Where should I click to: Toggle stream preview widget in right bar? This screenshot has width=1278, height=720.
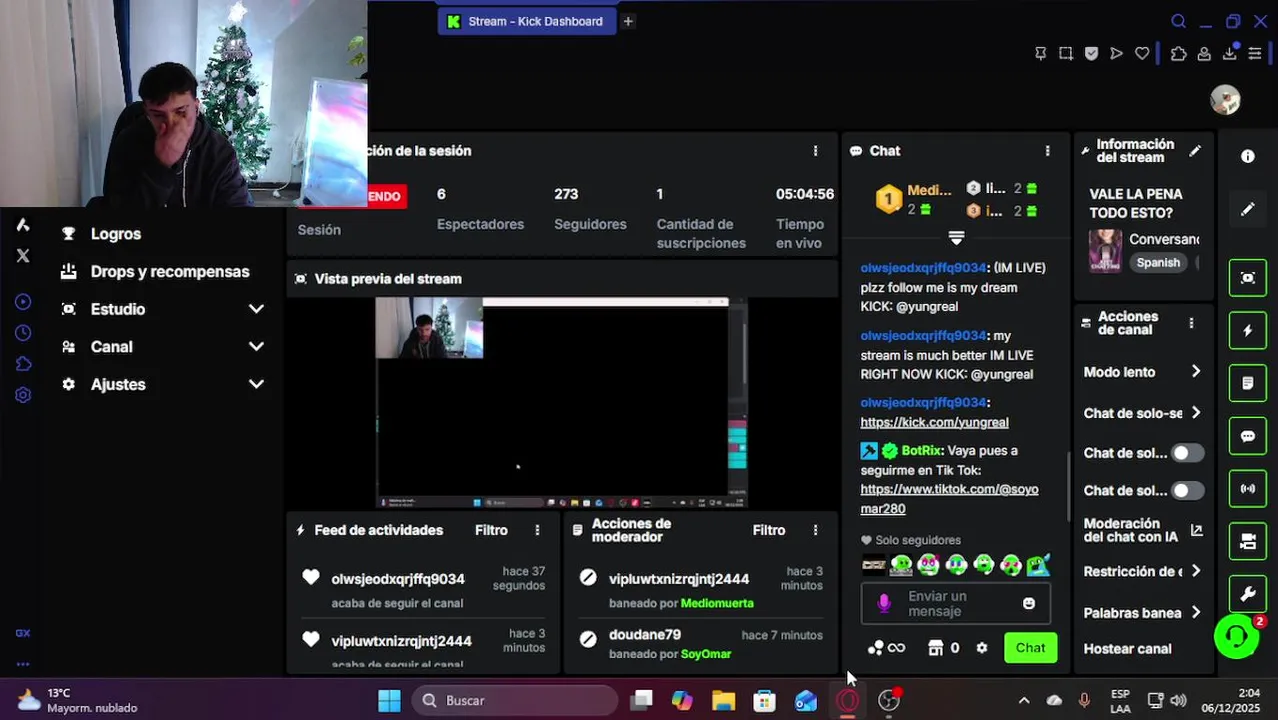coord(1248,278)
